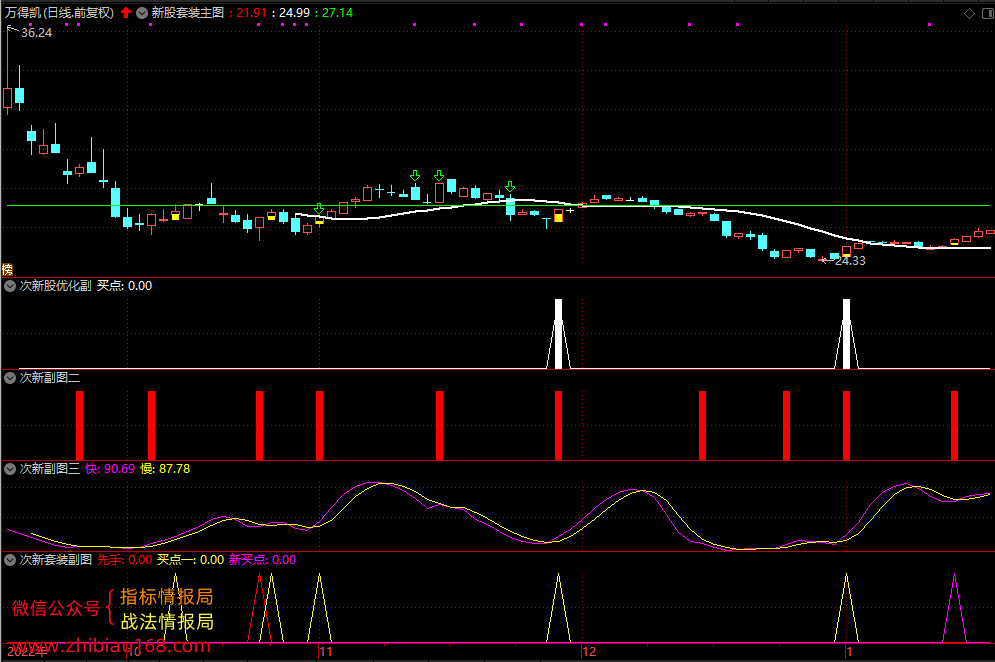The image size is (995, 662).
Task: Click the last green down arrow signal
Action: pos(510,187)
